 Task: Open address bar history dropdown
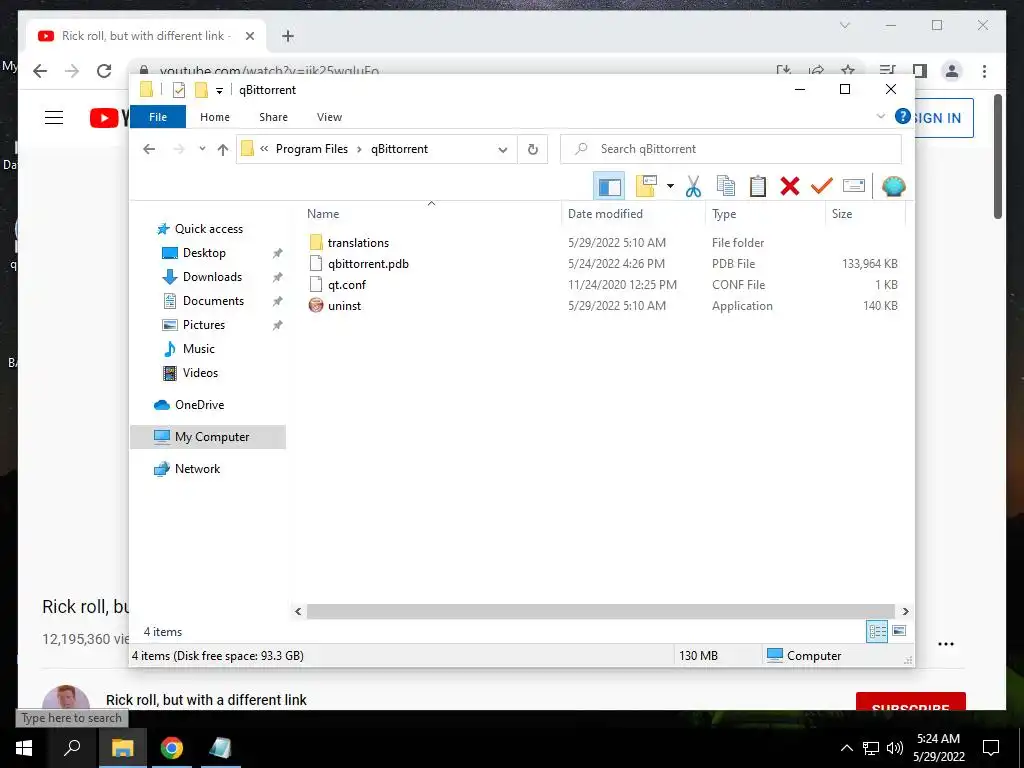click(x=502, y=150)
